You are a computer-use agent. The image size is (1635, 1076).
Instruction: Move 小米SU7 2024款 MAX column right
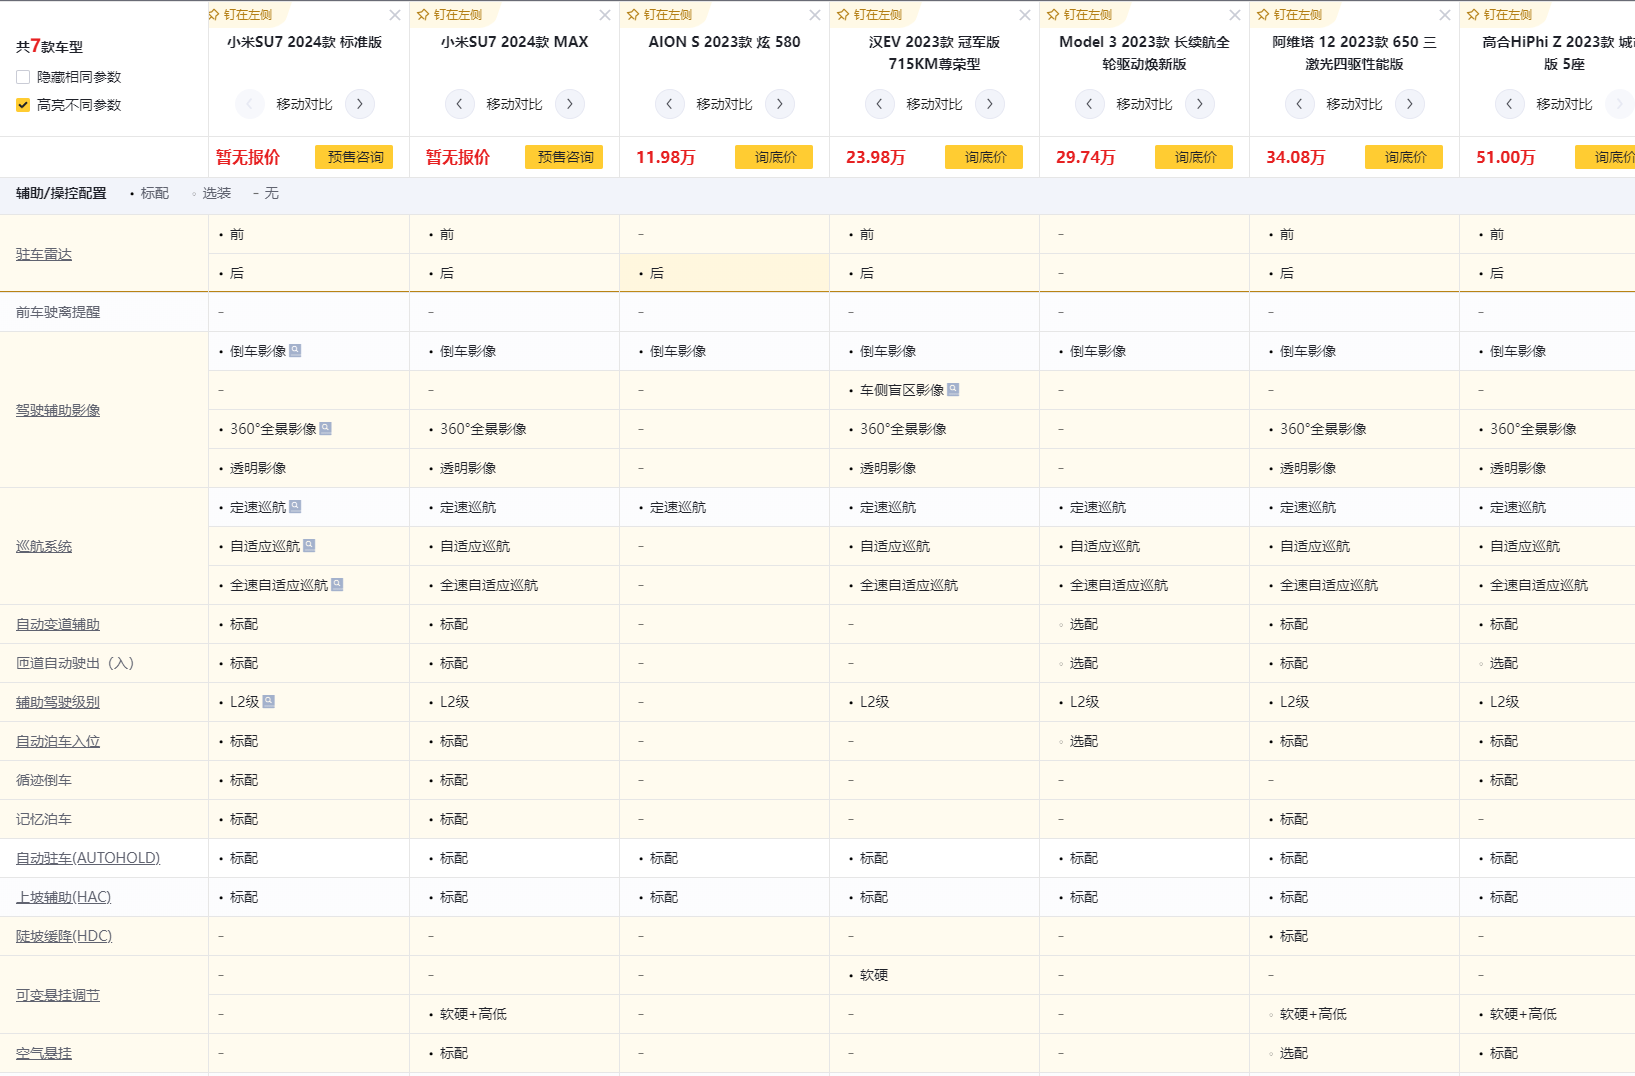pyautogui.click(x=570, y=104)
